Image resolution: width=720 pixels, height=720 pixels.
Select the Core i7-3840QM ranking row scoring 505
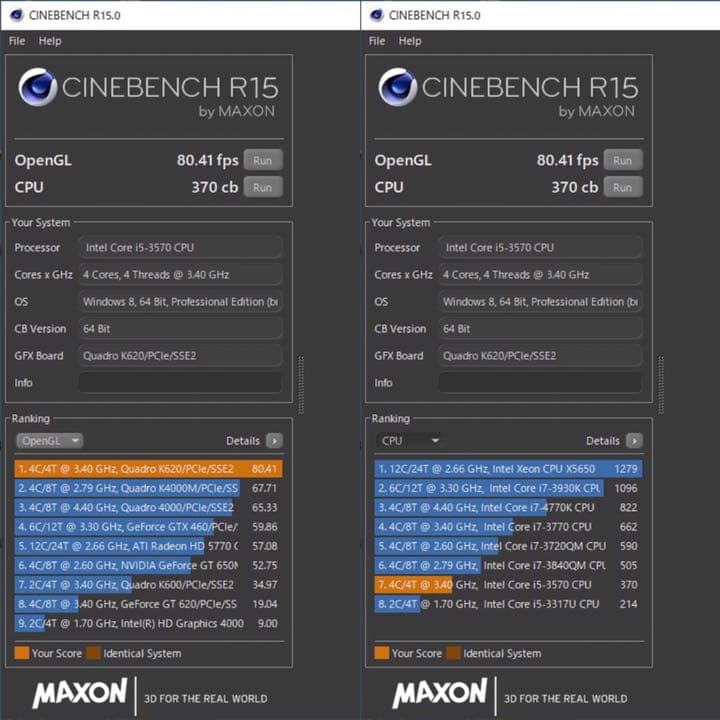coord(508,565)
